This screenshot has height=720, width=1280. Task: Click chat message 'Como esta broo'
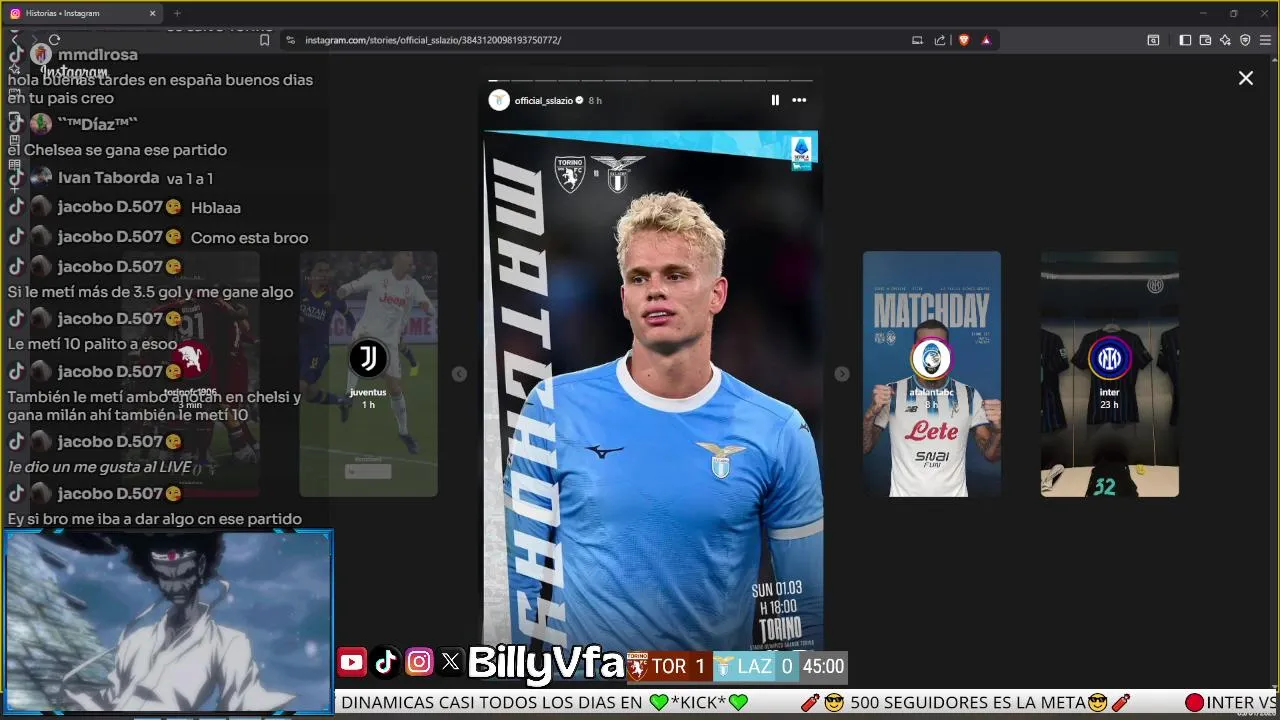coord(249,238)
